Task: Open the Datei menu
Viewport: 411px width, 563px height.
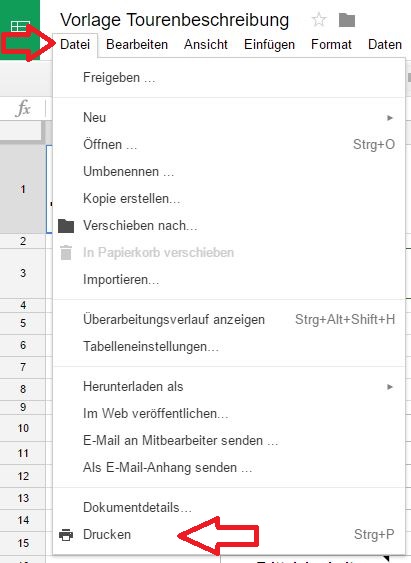Action: 75,45
